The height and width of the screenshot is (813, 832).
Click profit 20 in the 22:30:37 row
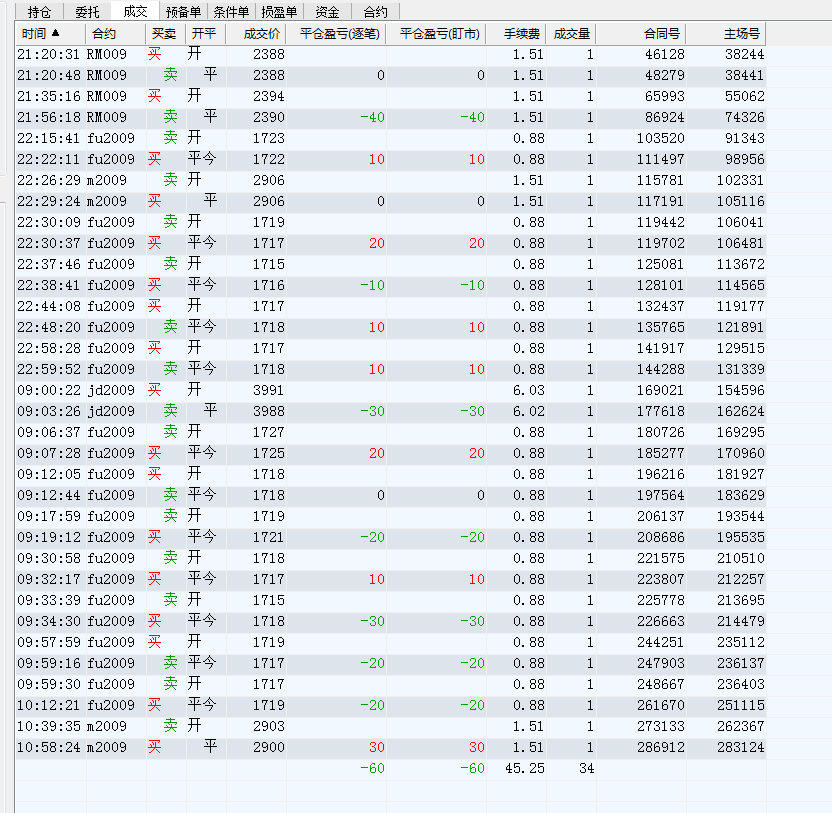click(377, 244)
